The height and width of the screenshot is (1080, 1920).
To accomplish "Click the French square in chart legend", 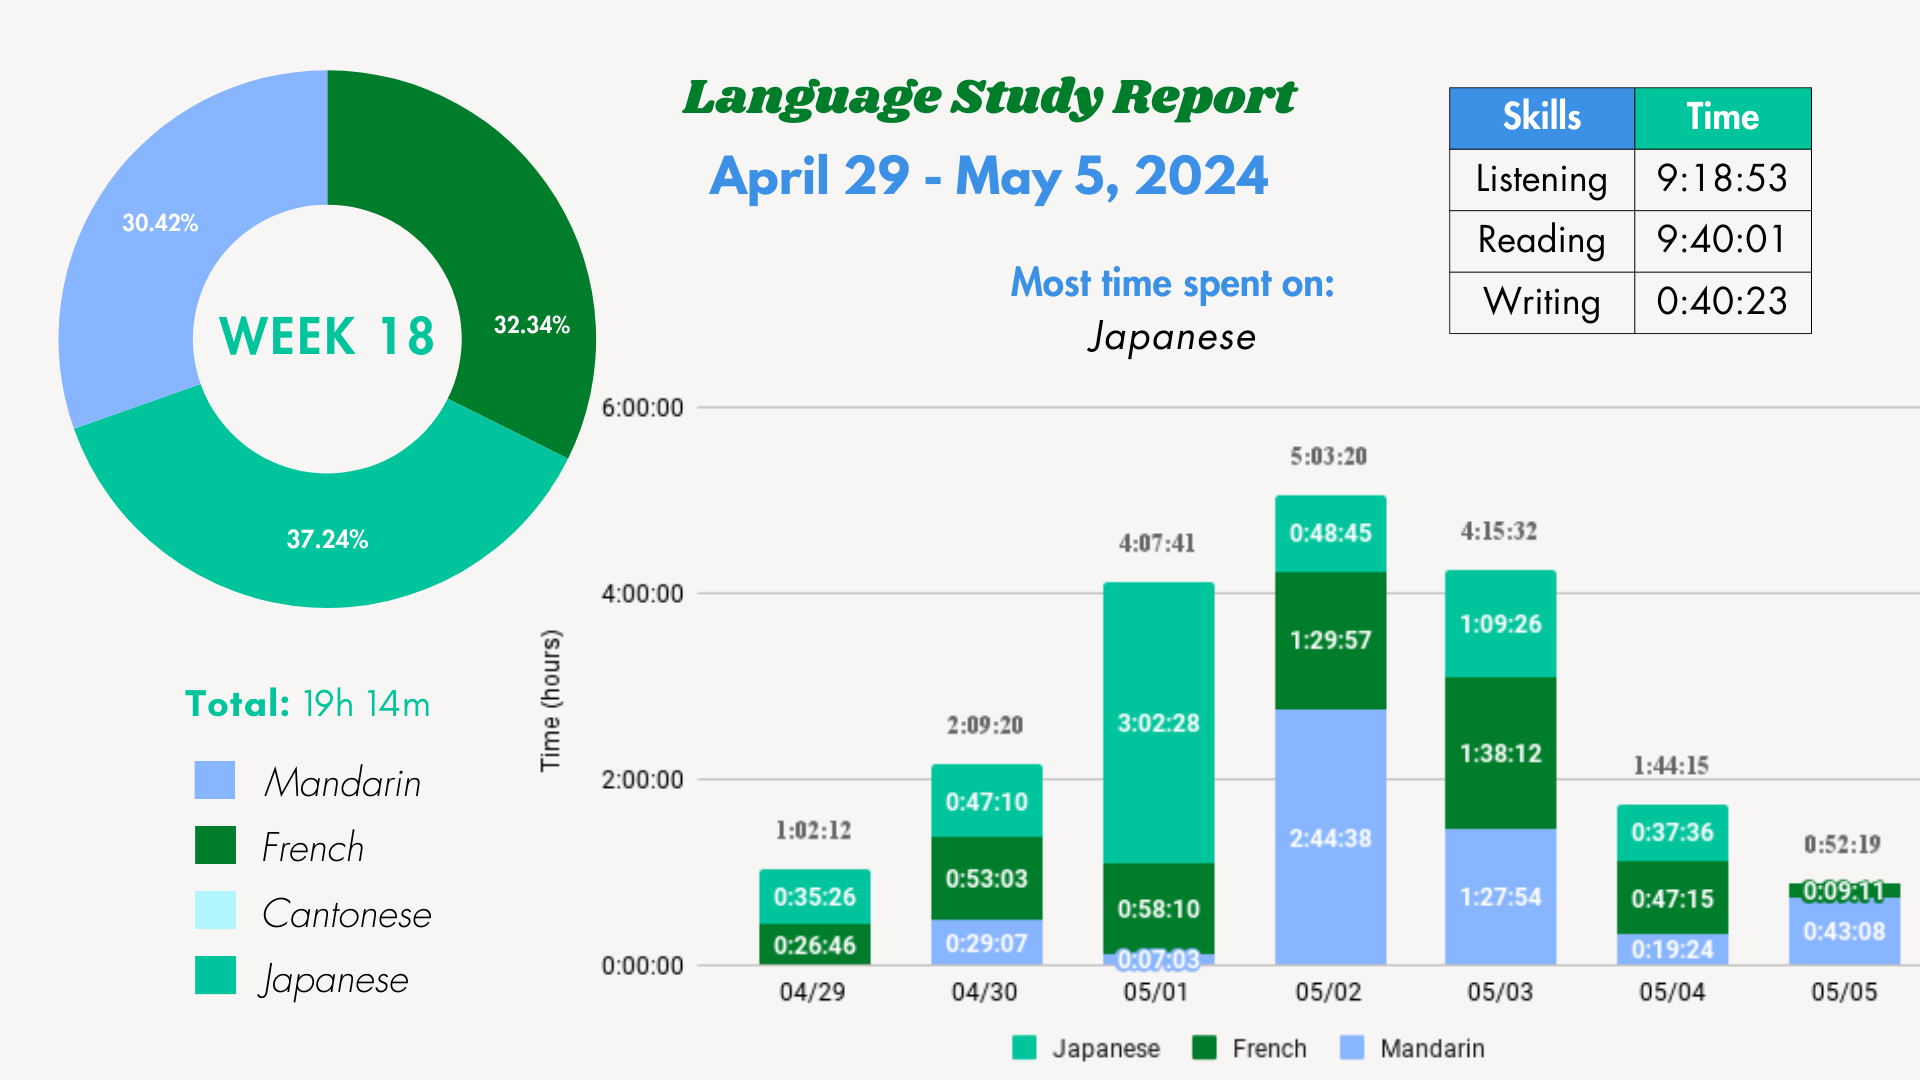I will [1204, 1047].
